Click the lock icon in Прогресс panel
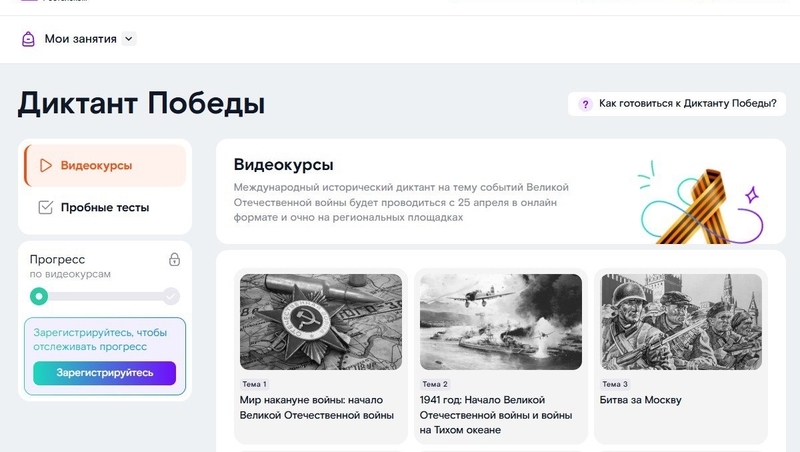The height and width of the screenshot is (452, 800). [x=174, y=260]
